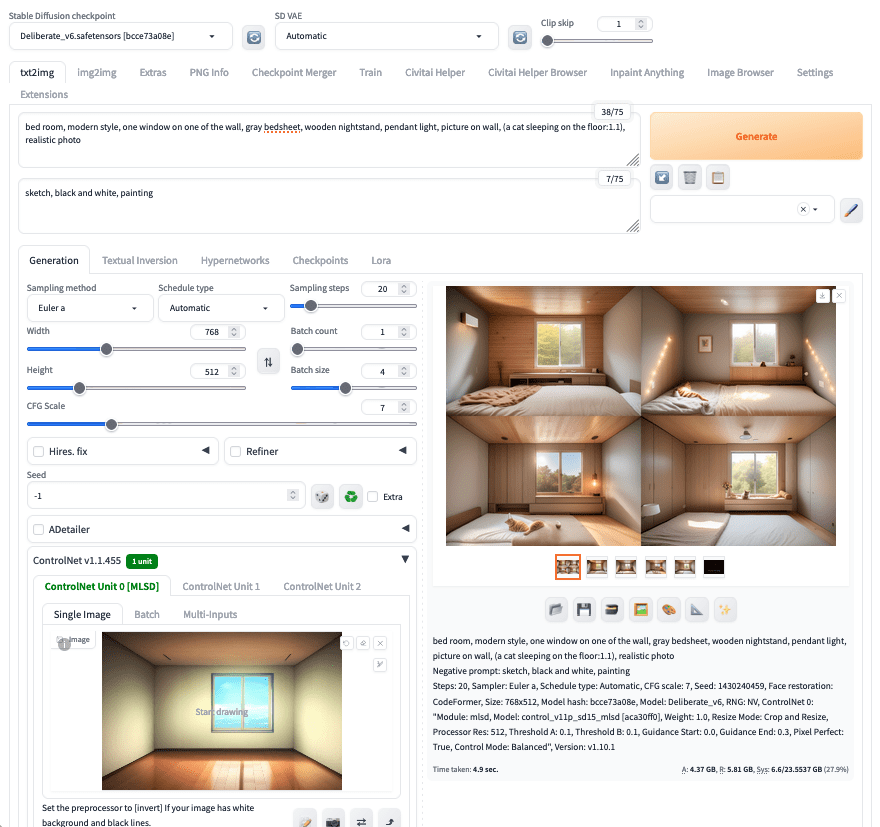Switch to the ControlNet Batch tab
Viewport: 880px width, 827px height.
click(x=147, y=614)
